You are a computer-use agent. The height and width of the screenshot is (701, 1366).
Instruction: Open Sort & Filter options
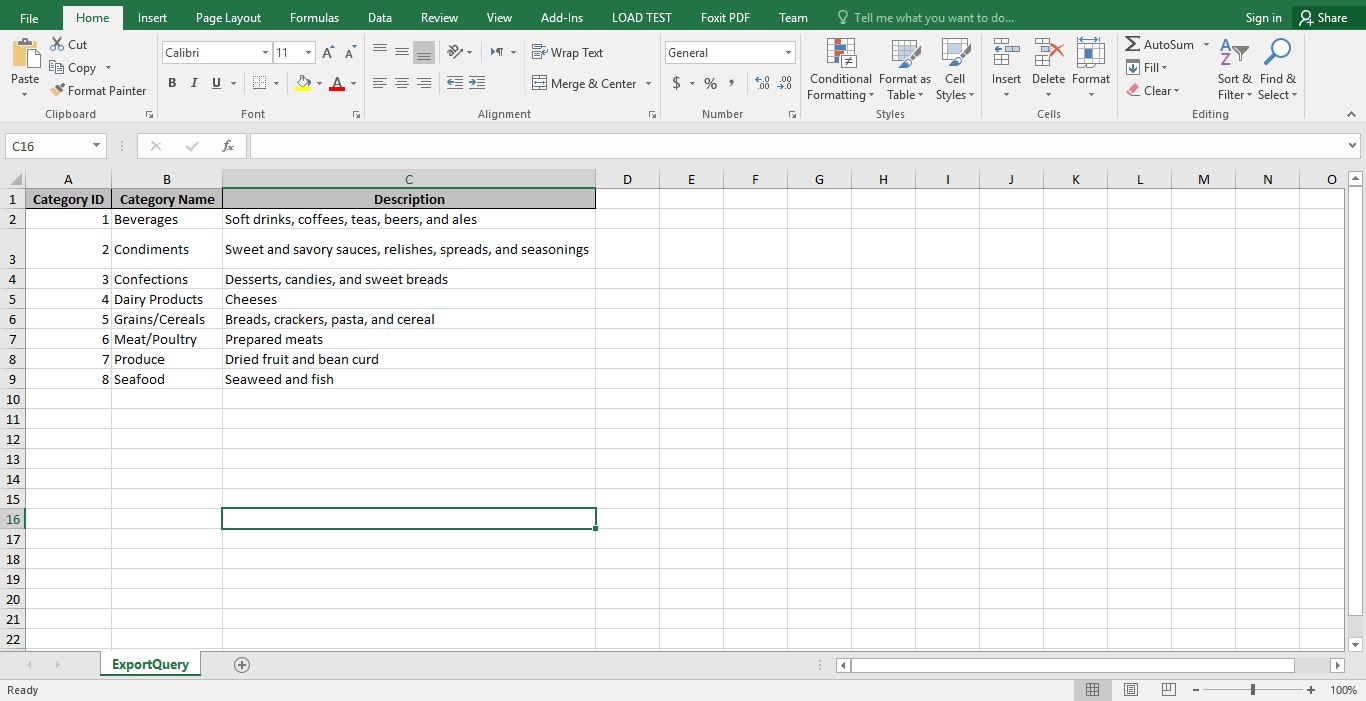coord(1234,70)
